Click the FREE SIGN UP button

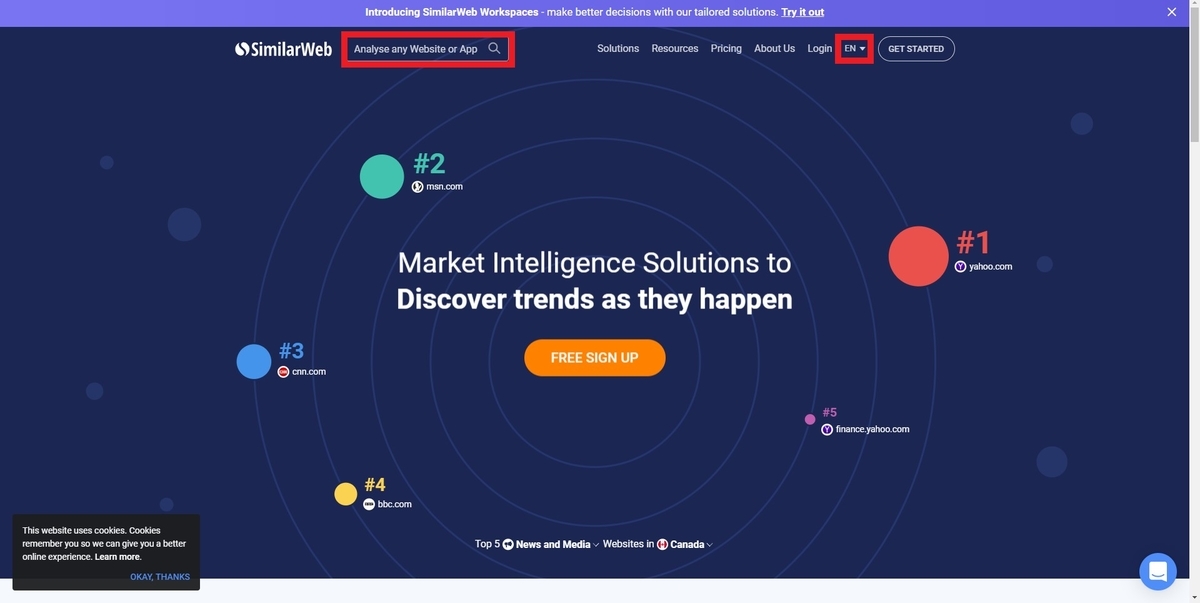[x=595, y=357]
